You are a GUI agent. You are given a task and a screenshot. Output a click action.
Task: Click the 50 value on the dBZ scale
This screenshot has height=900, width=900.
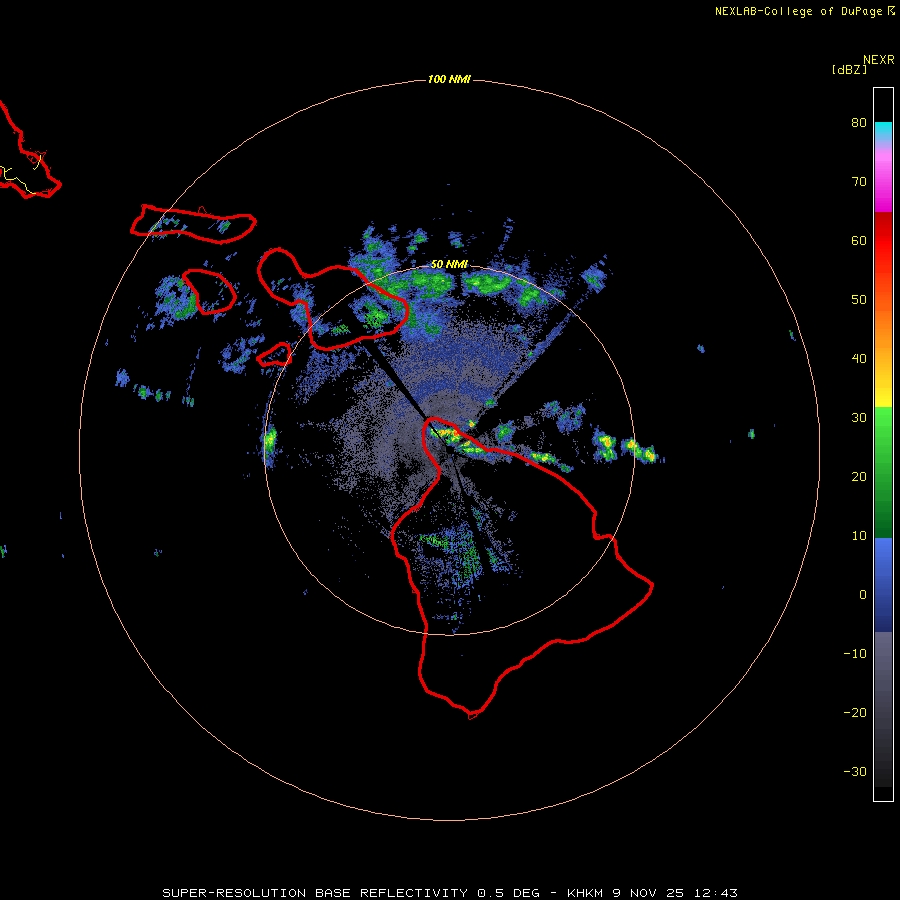[x=859, y=300]
